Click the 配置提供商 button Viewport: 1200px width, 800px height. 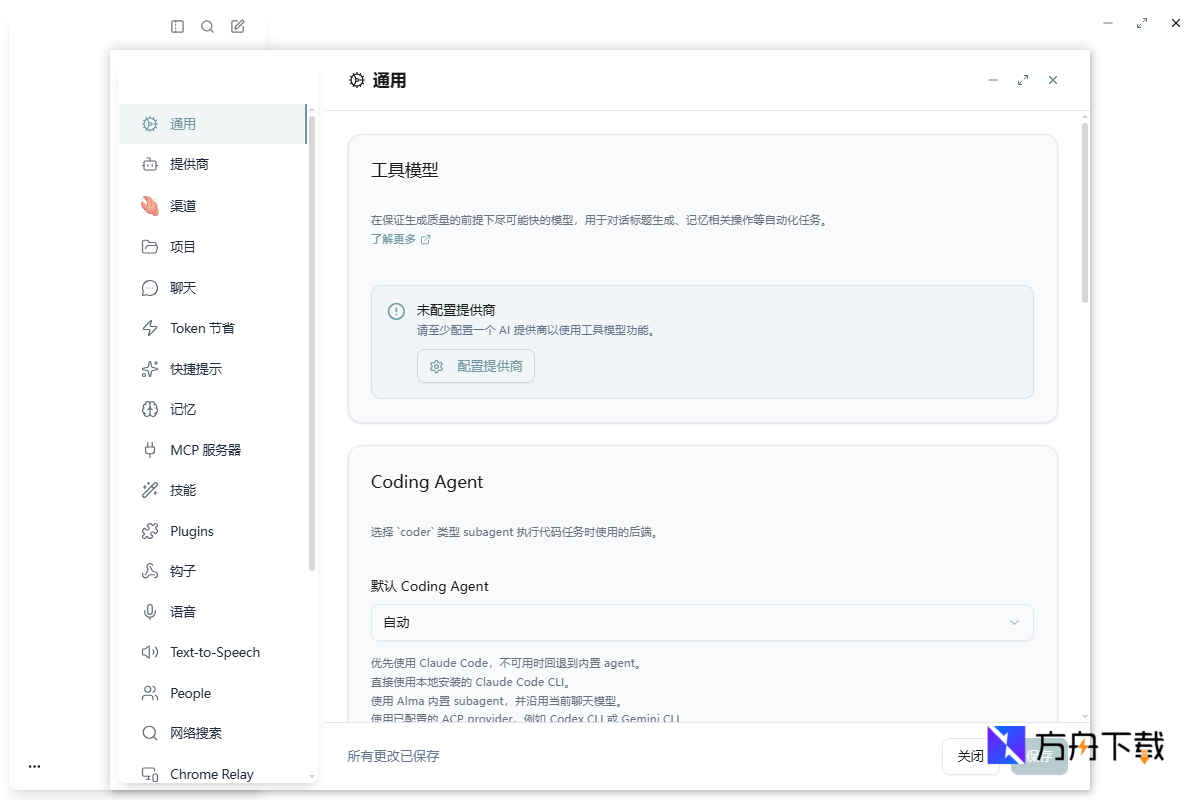tap(475, 366)
